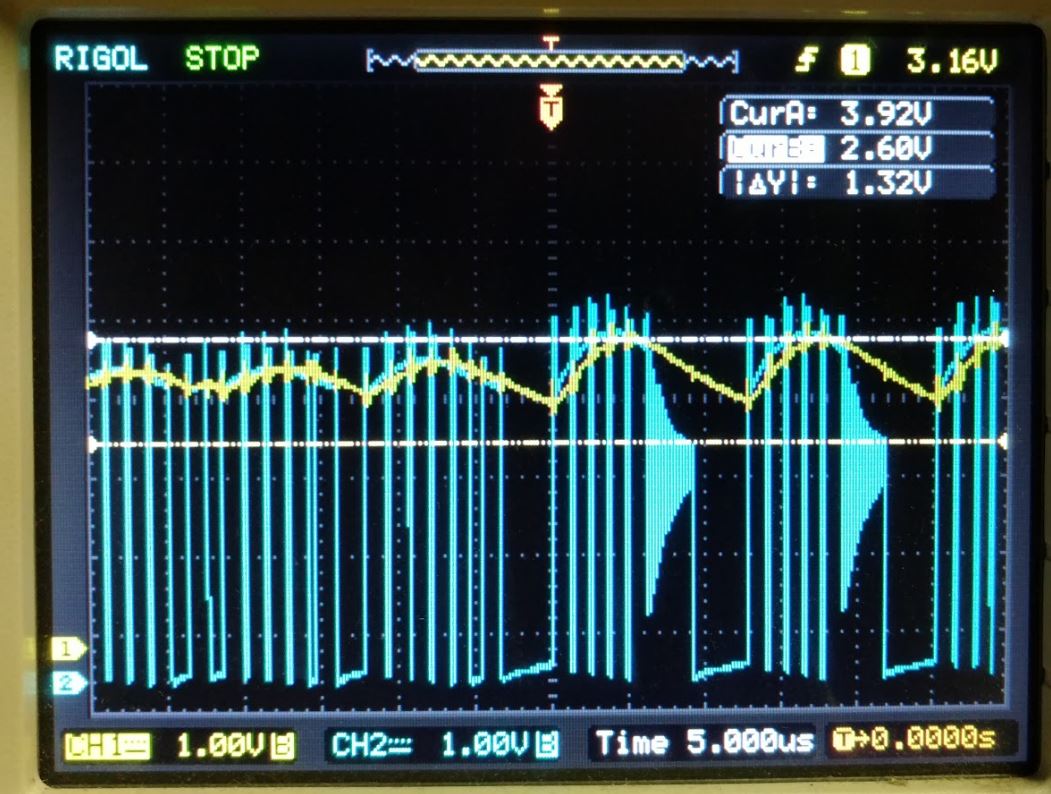Click the rising edge trigger icon
This screenshot has height=794, width=1051.
pyautogui.click(x=808, y=60)
